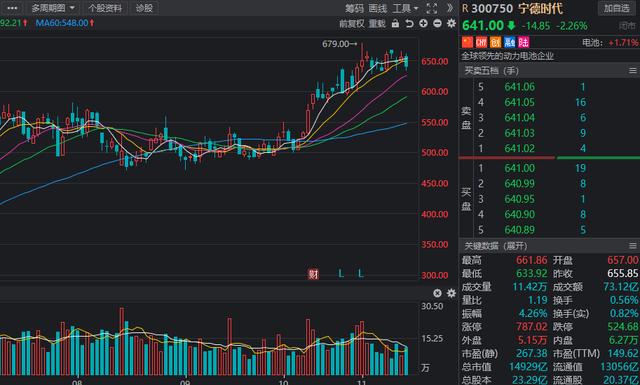Expand the 关键数据（展开）section
This screenshot has height=385, width=640.
pos(496,246)
